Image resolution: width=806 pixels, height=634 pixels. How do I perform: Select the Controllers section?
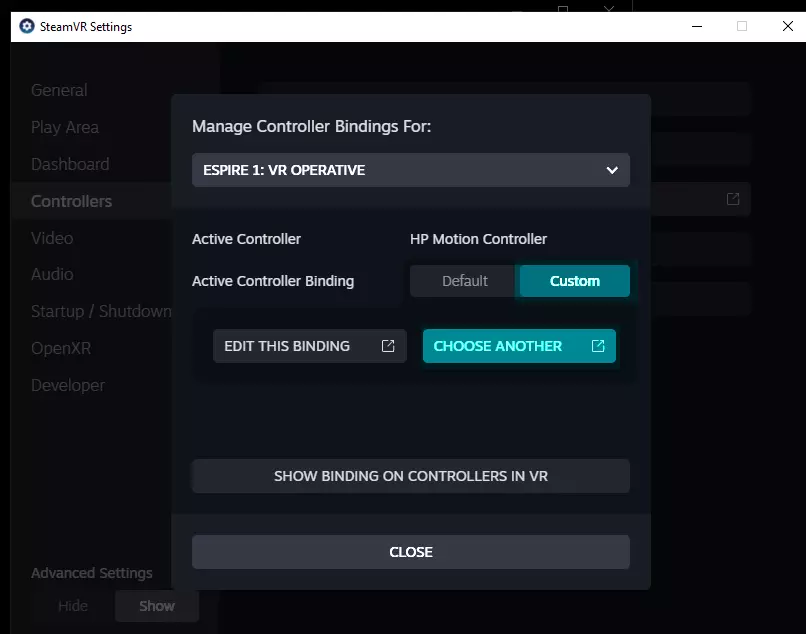point(71,201)
